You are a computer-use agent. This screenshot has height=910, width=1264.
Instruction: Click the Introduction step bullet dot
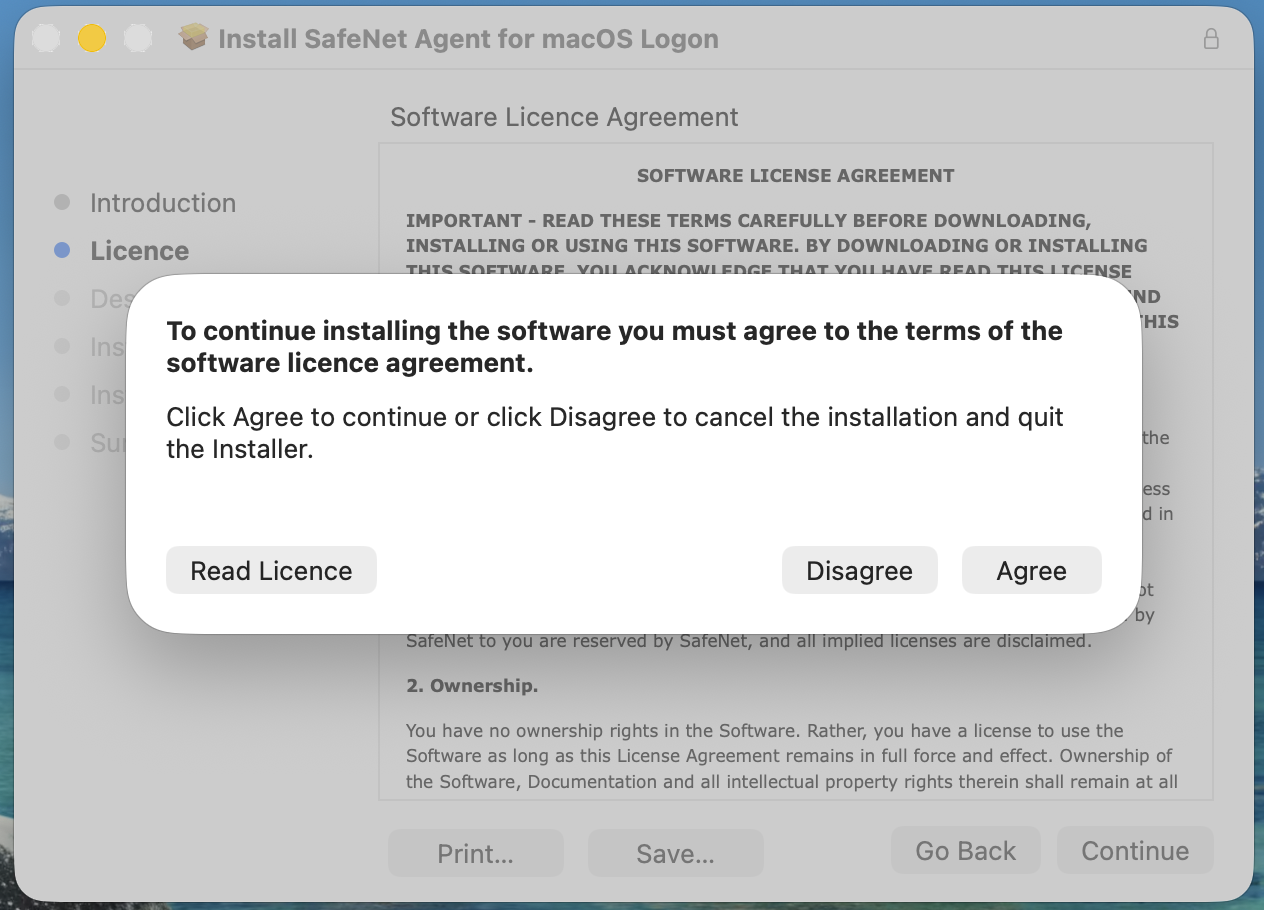(x=62, y=203)
